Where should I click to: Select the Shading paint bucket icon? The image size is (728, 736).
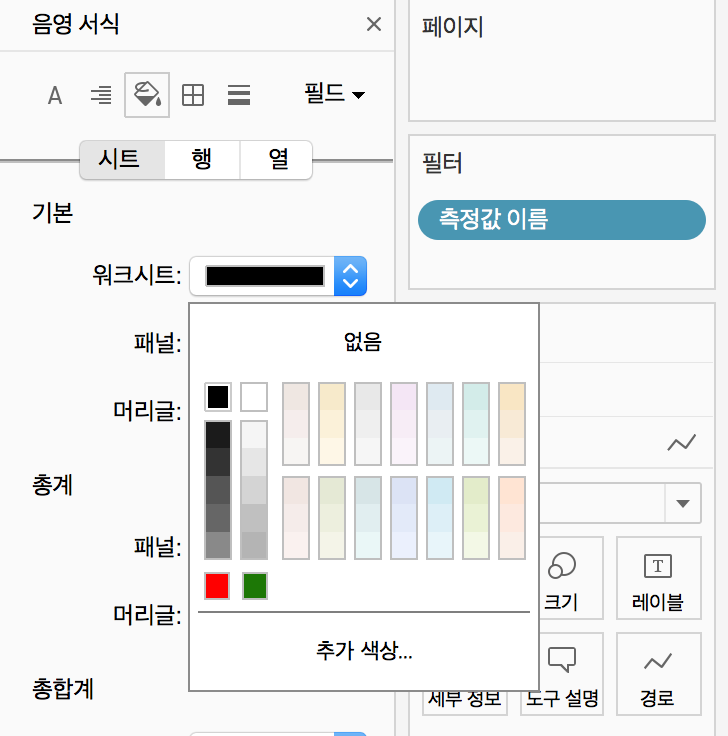147,95
